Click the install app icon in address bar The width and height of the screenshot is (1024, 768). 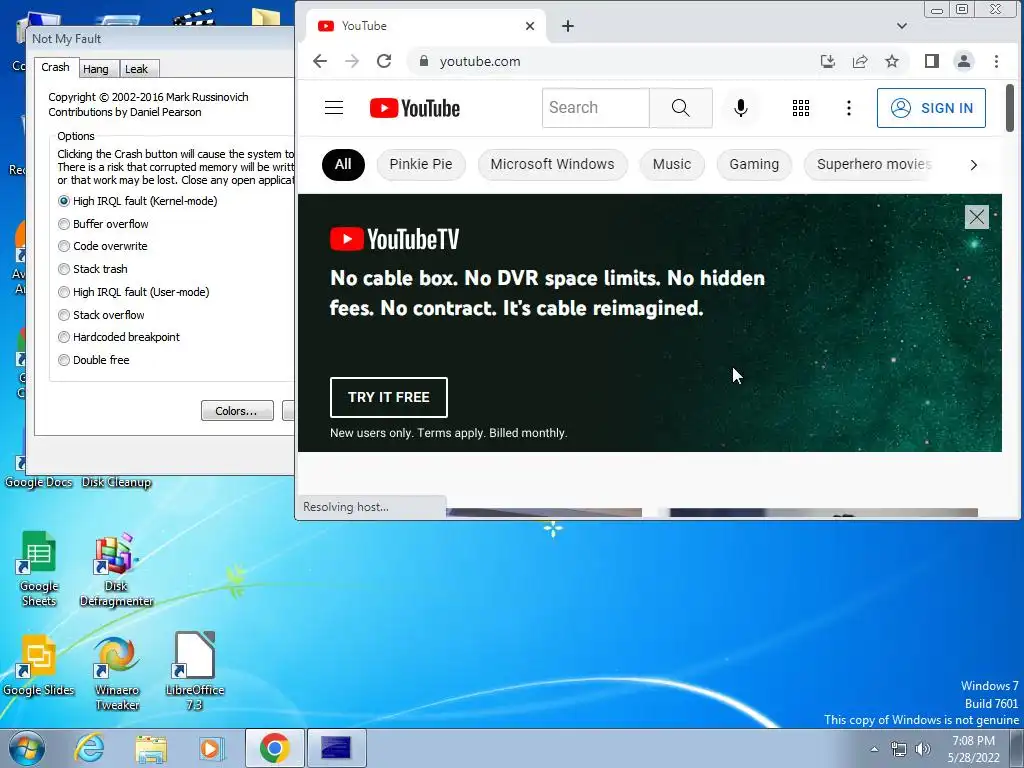tap(827, 61)
